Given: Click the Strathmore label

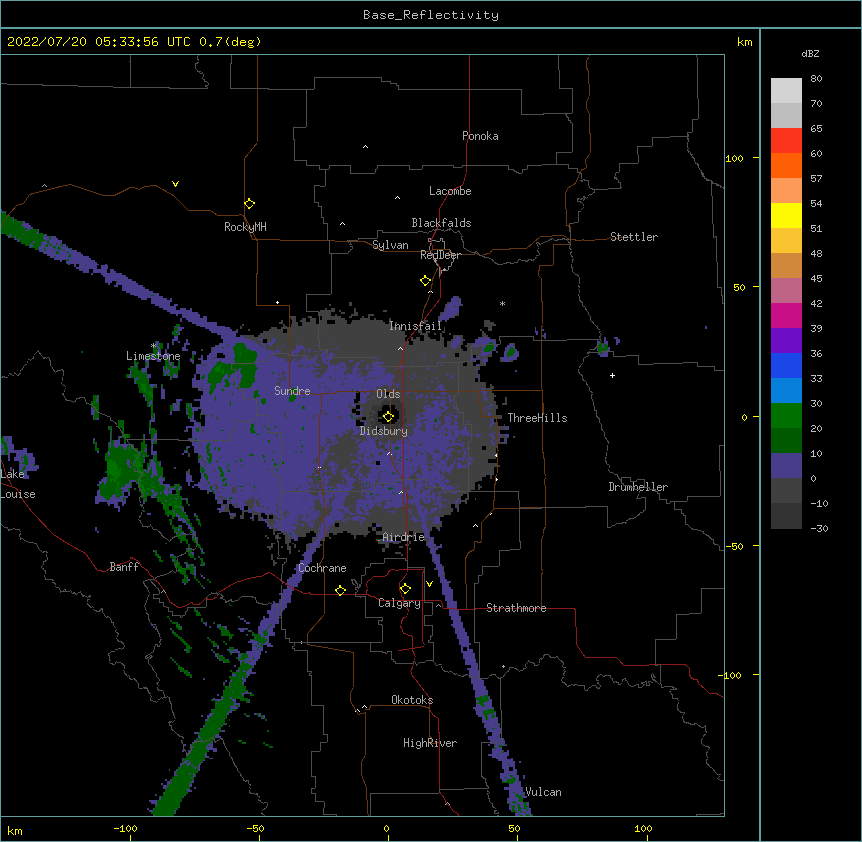Looking at the screenshot, I should [x=516, y=608].
